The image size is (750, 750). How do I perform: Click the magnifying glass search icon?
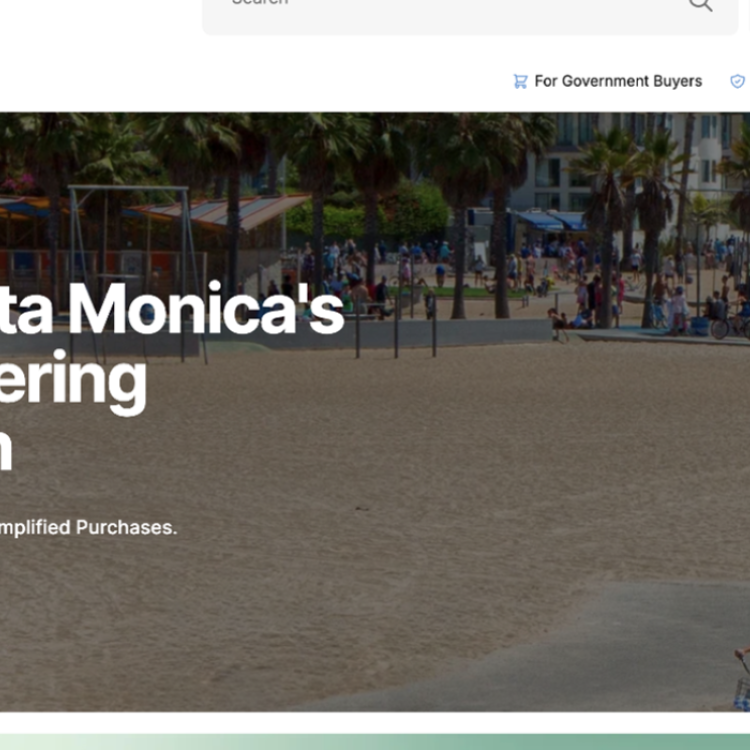pyautogui.click(x=701, y=4)
